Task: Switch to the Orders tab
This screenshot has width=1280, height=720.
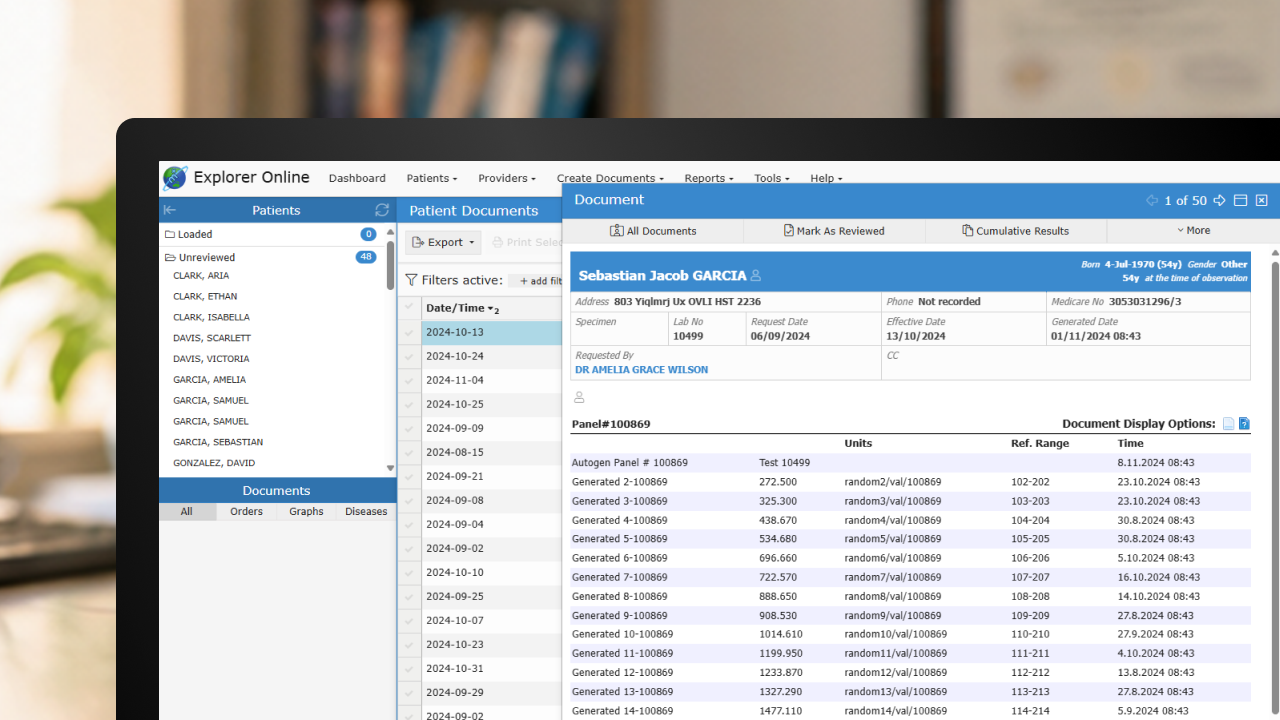Action: tap(246, 511)
